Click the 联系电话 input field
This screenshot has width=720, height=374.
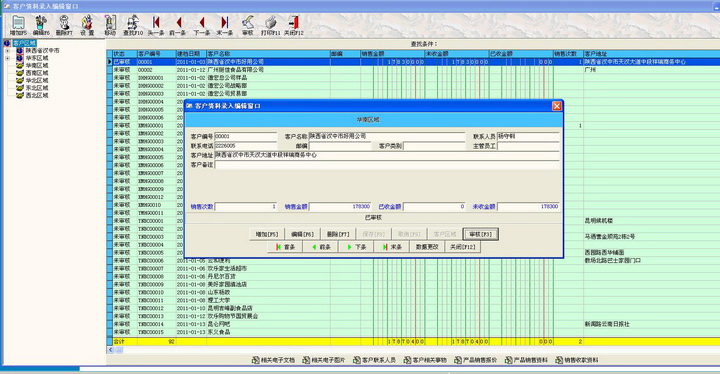click(x=246, y=146)
